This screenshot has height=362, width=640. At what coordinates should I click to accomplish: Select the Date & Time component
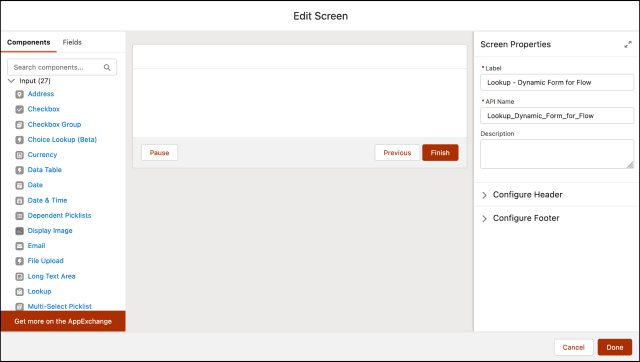47,200
